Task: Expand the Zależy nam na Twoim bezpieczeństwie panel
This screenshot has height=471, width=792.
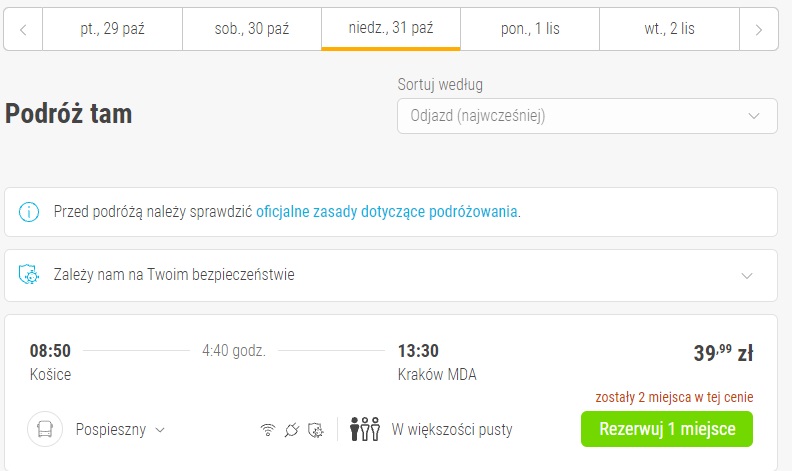Action: (390, 275)
